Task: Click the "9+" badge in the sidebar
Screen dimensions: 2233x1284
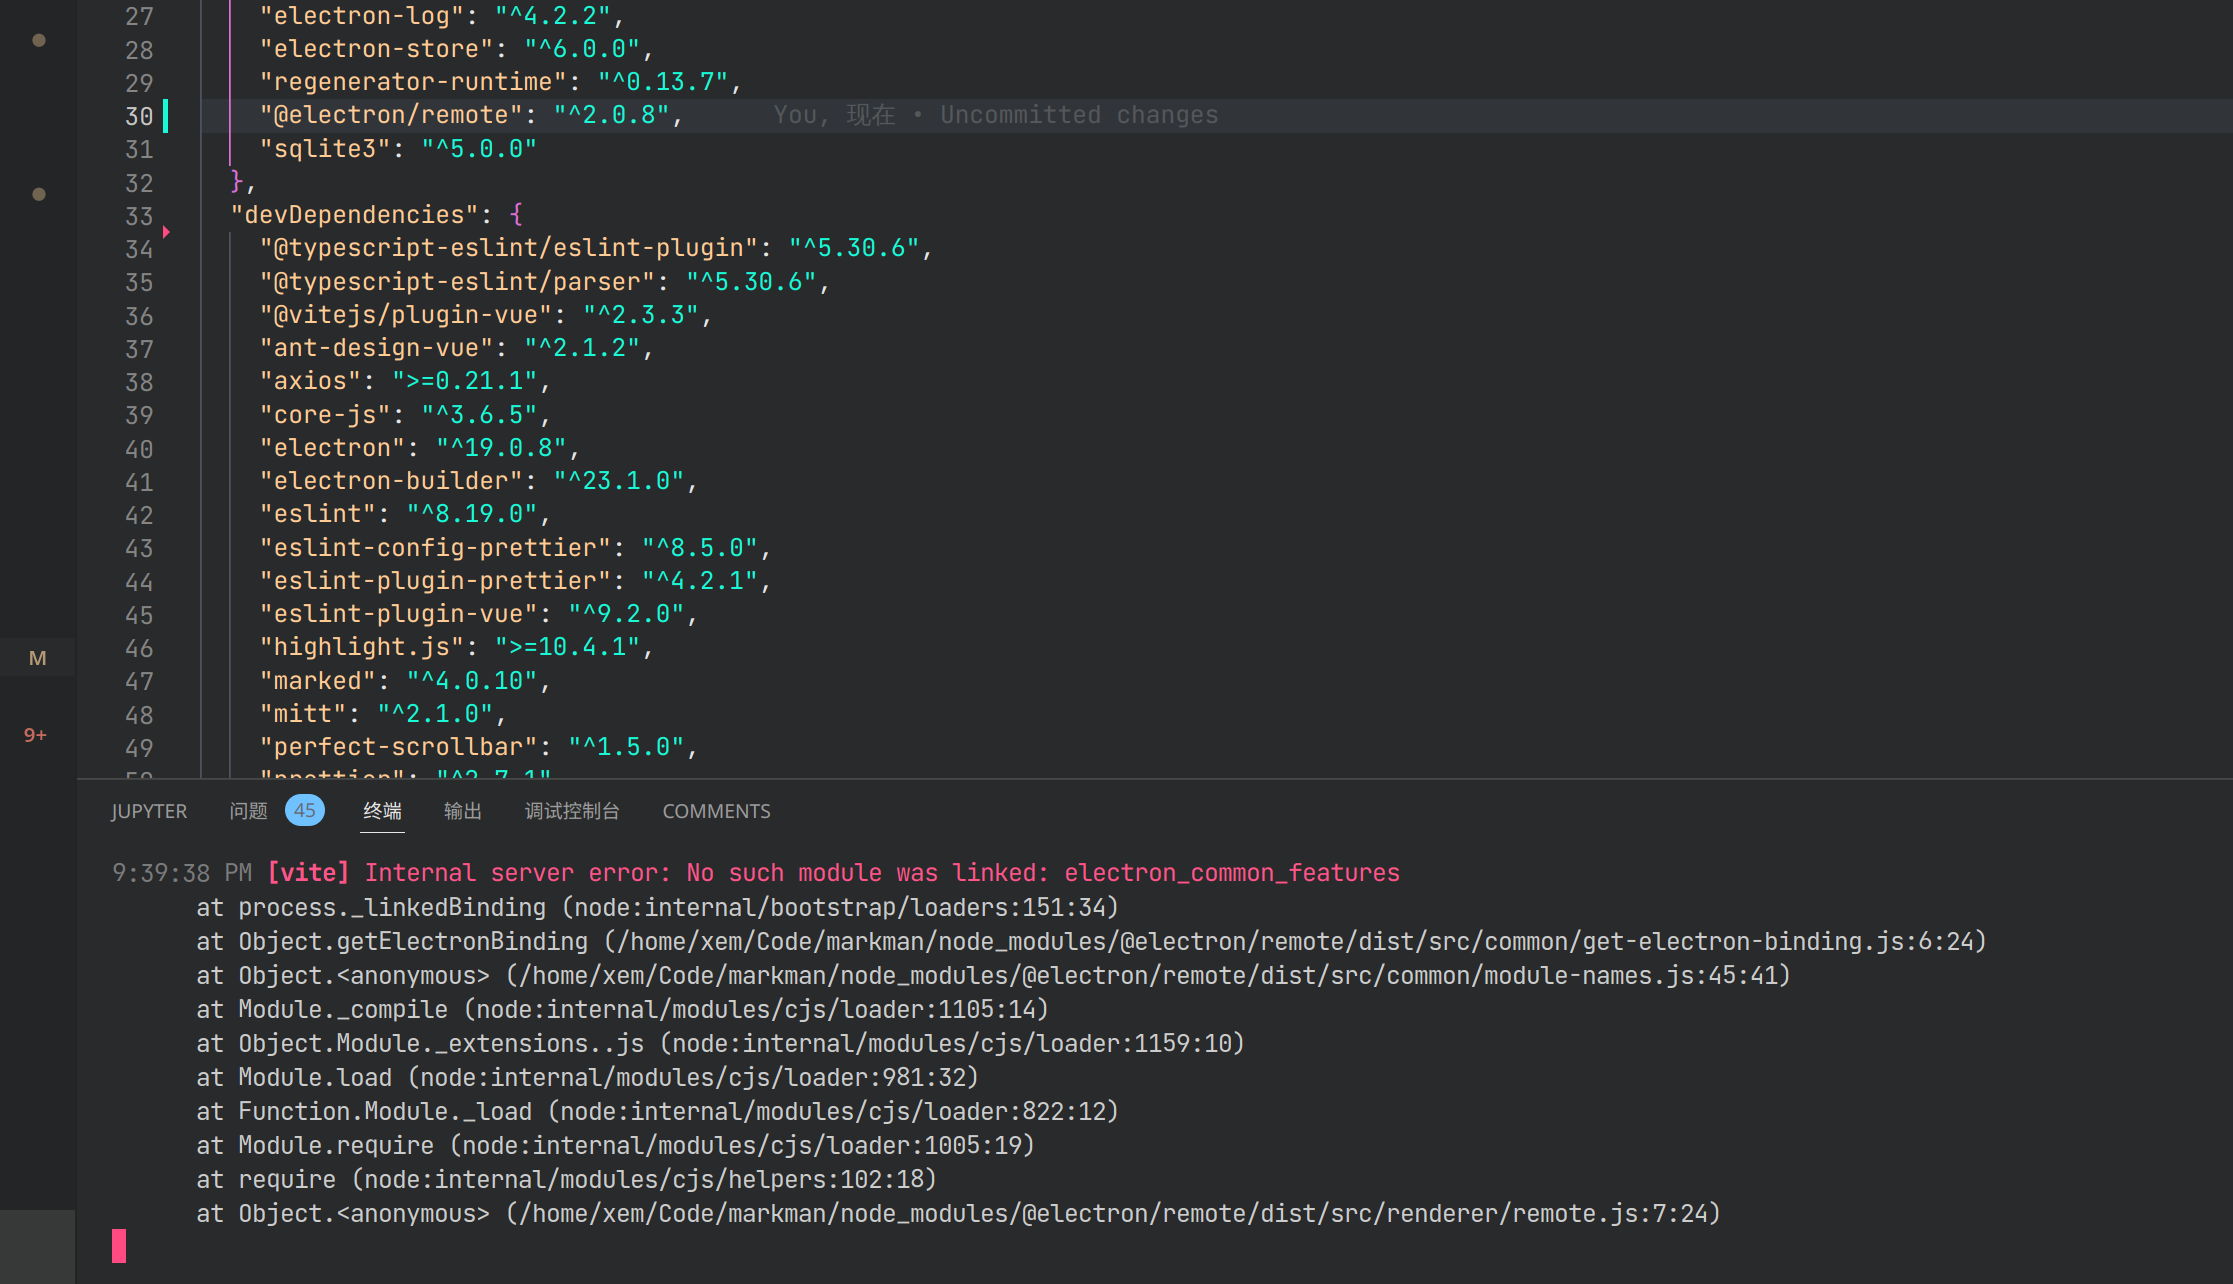Action: pos(35,734)
